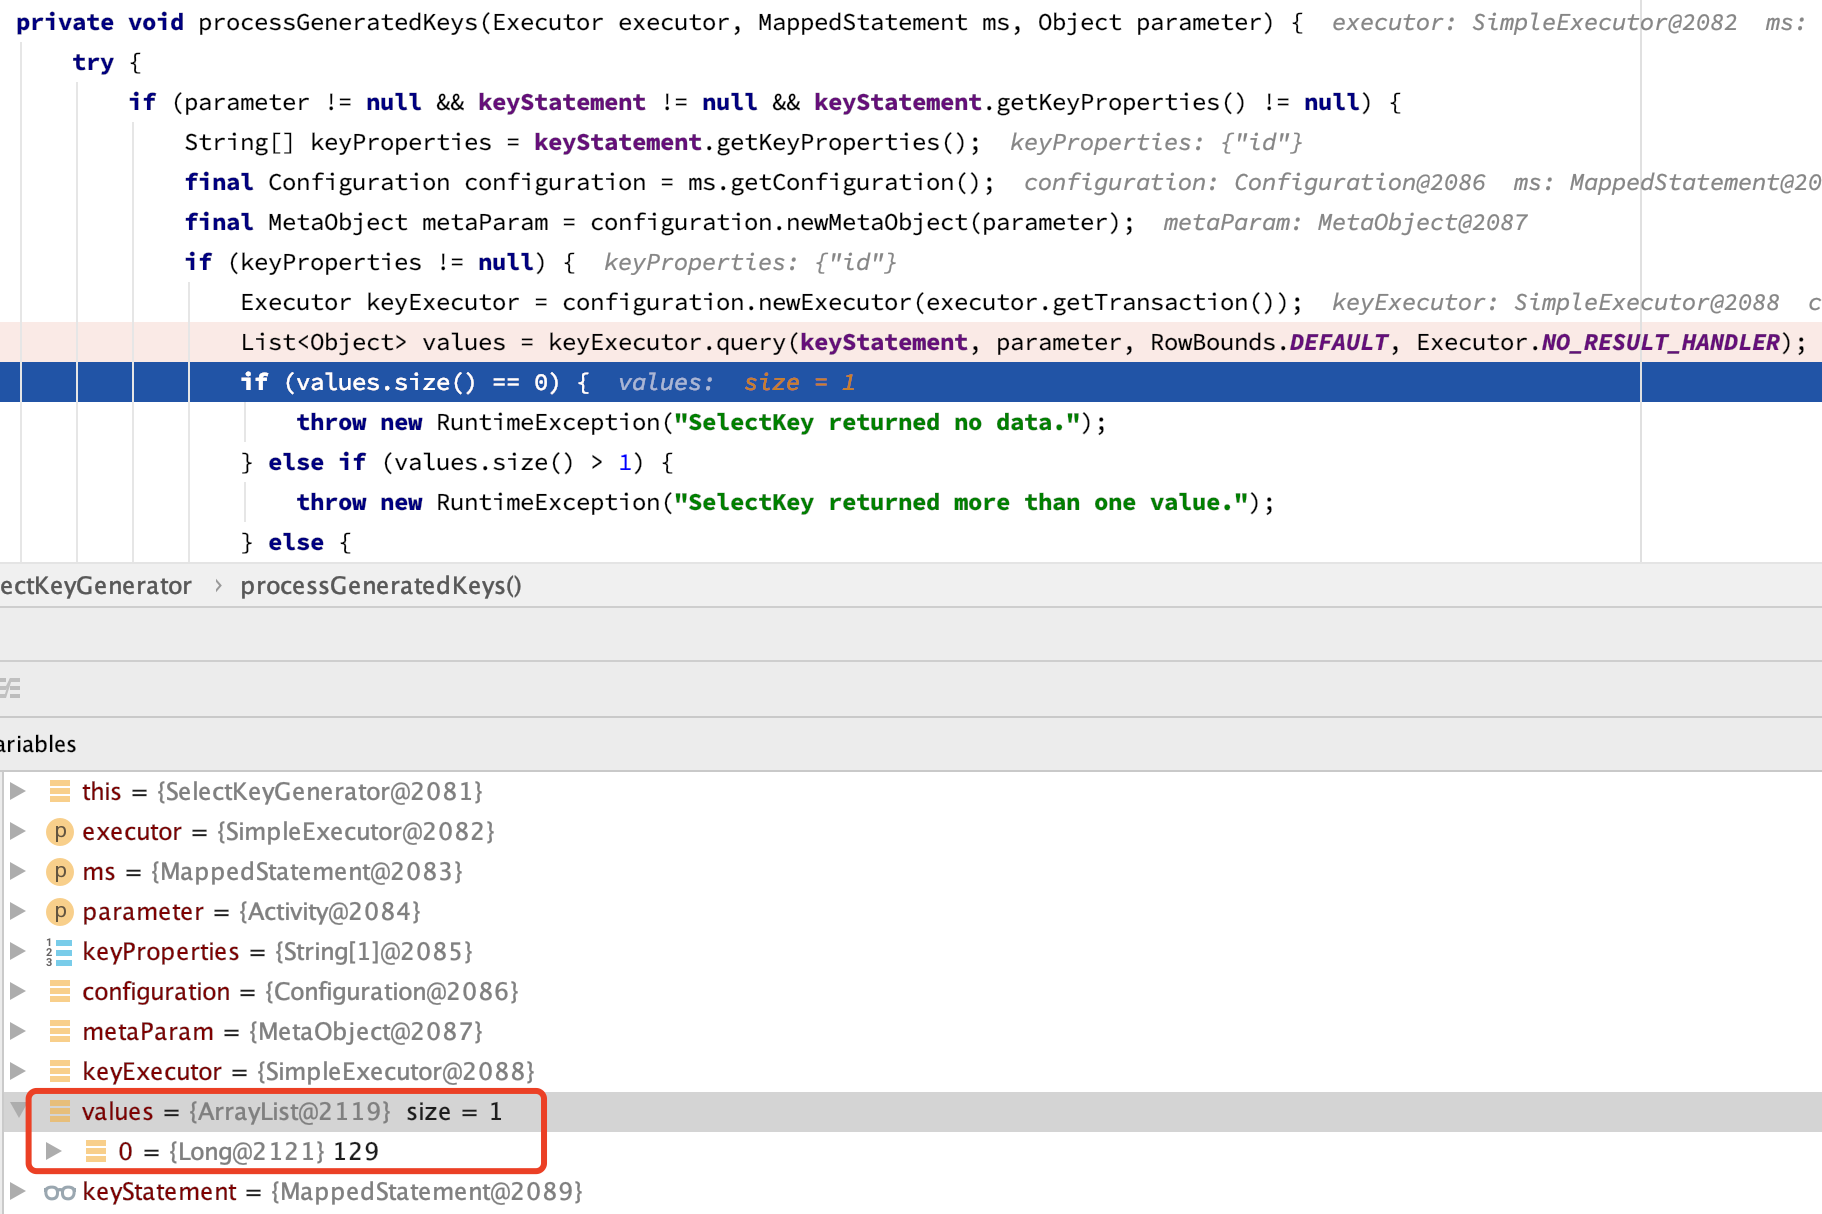Screen dimensions: 1822x1214
Task: Click the keyExecutor.query call line
Action: (x=911, y=342)
